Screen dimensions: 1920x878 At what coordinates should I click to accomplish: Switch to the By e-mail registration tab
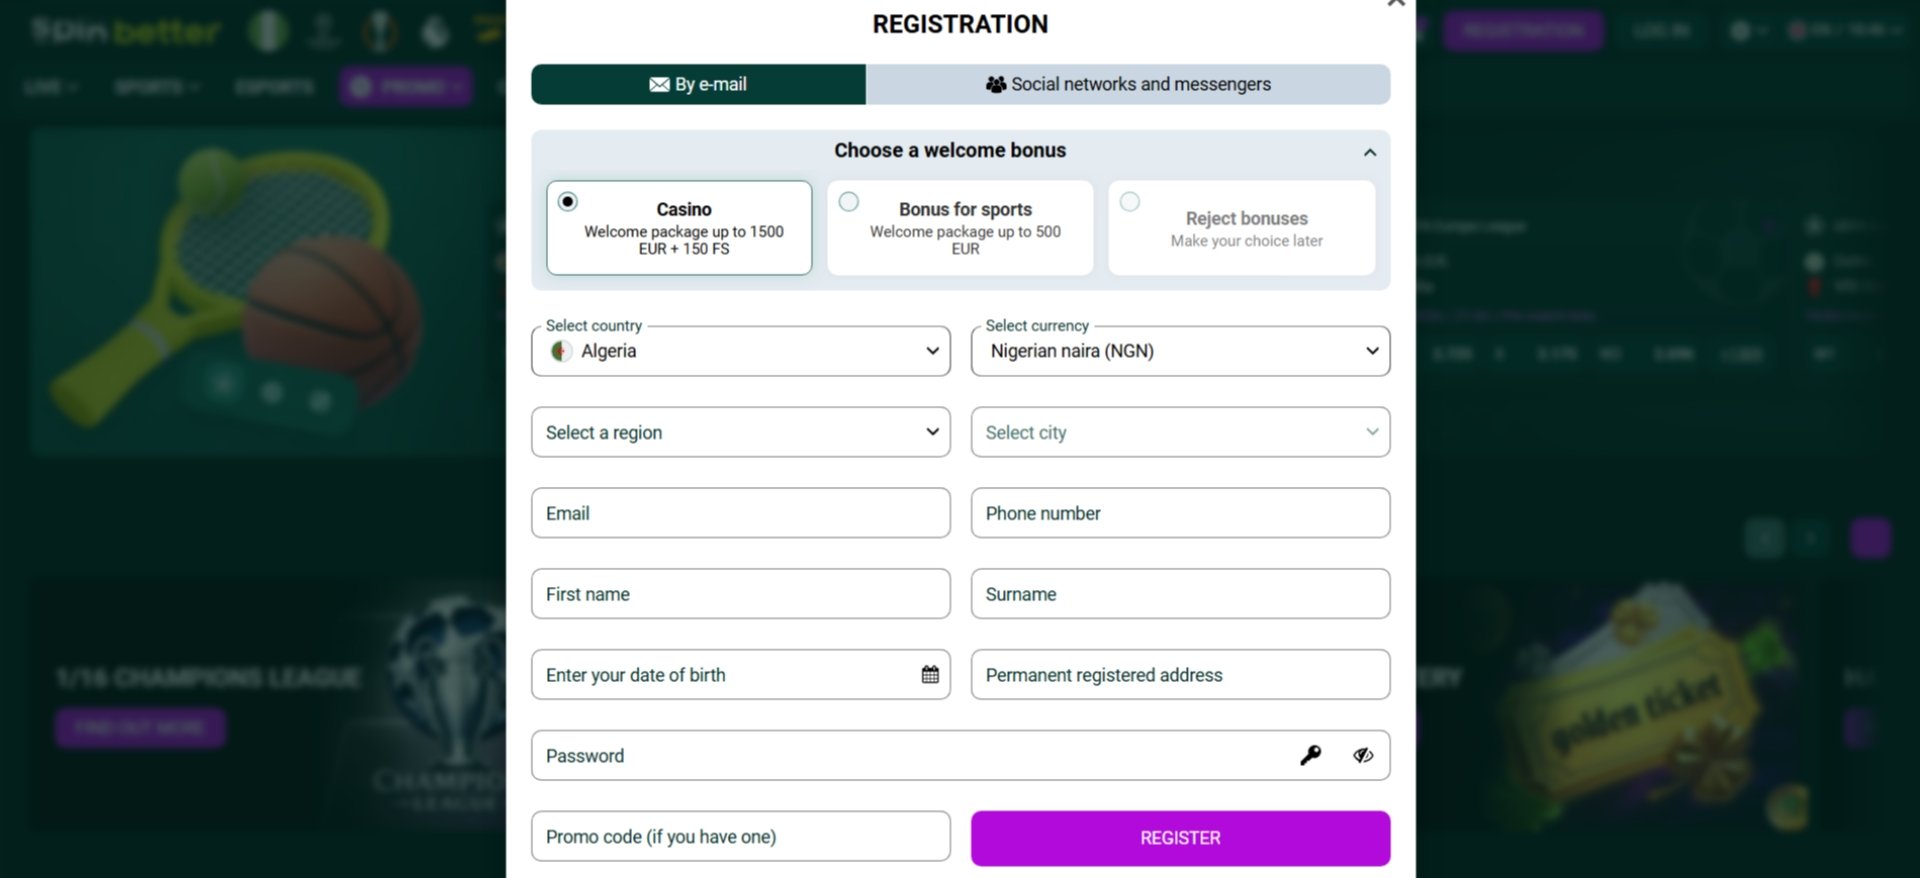[698, 84]
